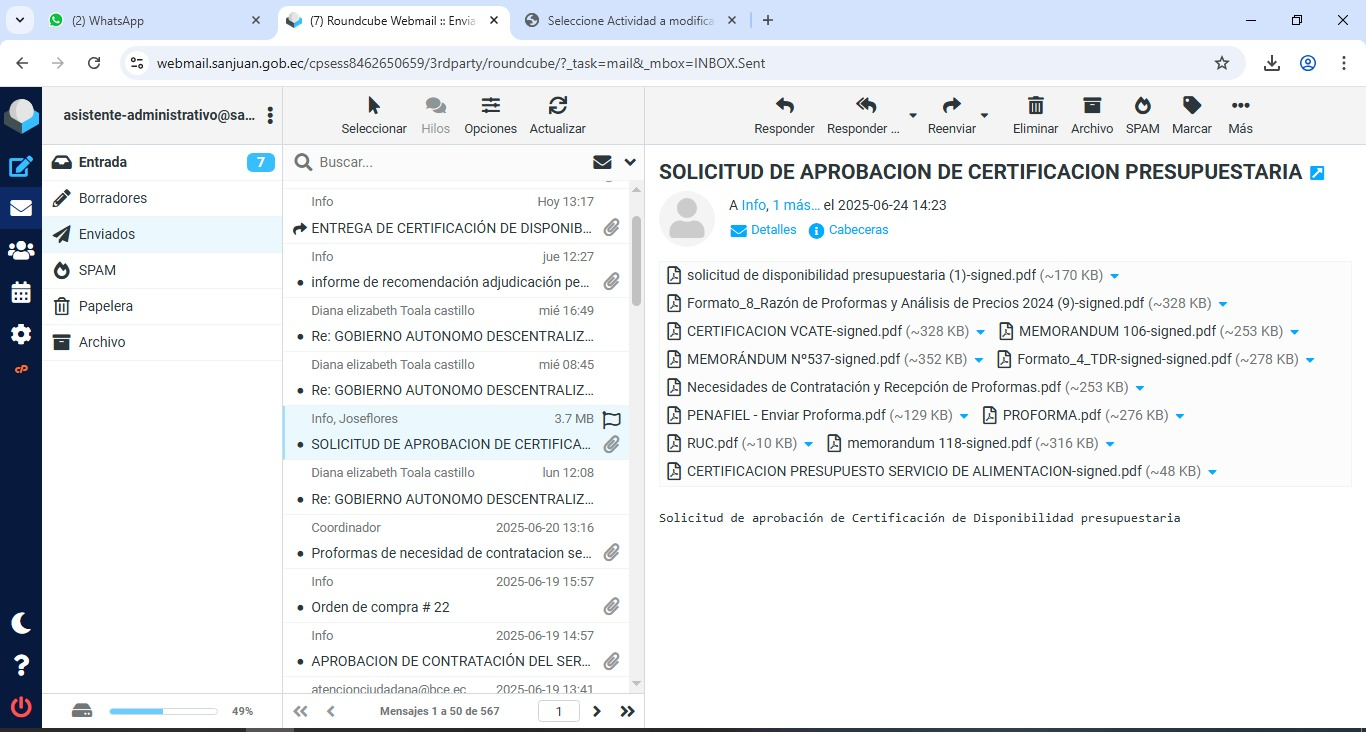This screenshot has height=732, width=1366.
Task: Click the Responder reply icon
Action: [x=784, y=106]
